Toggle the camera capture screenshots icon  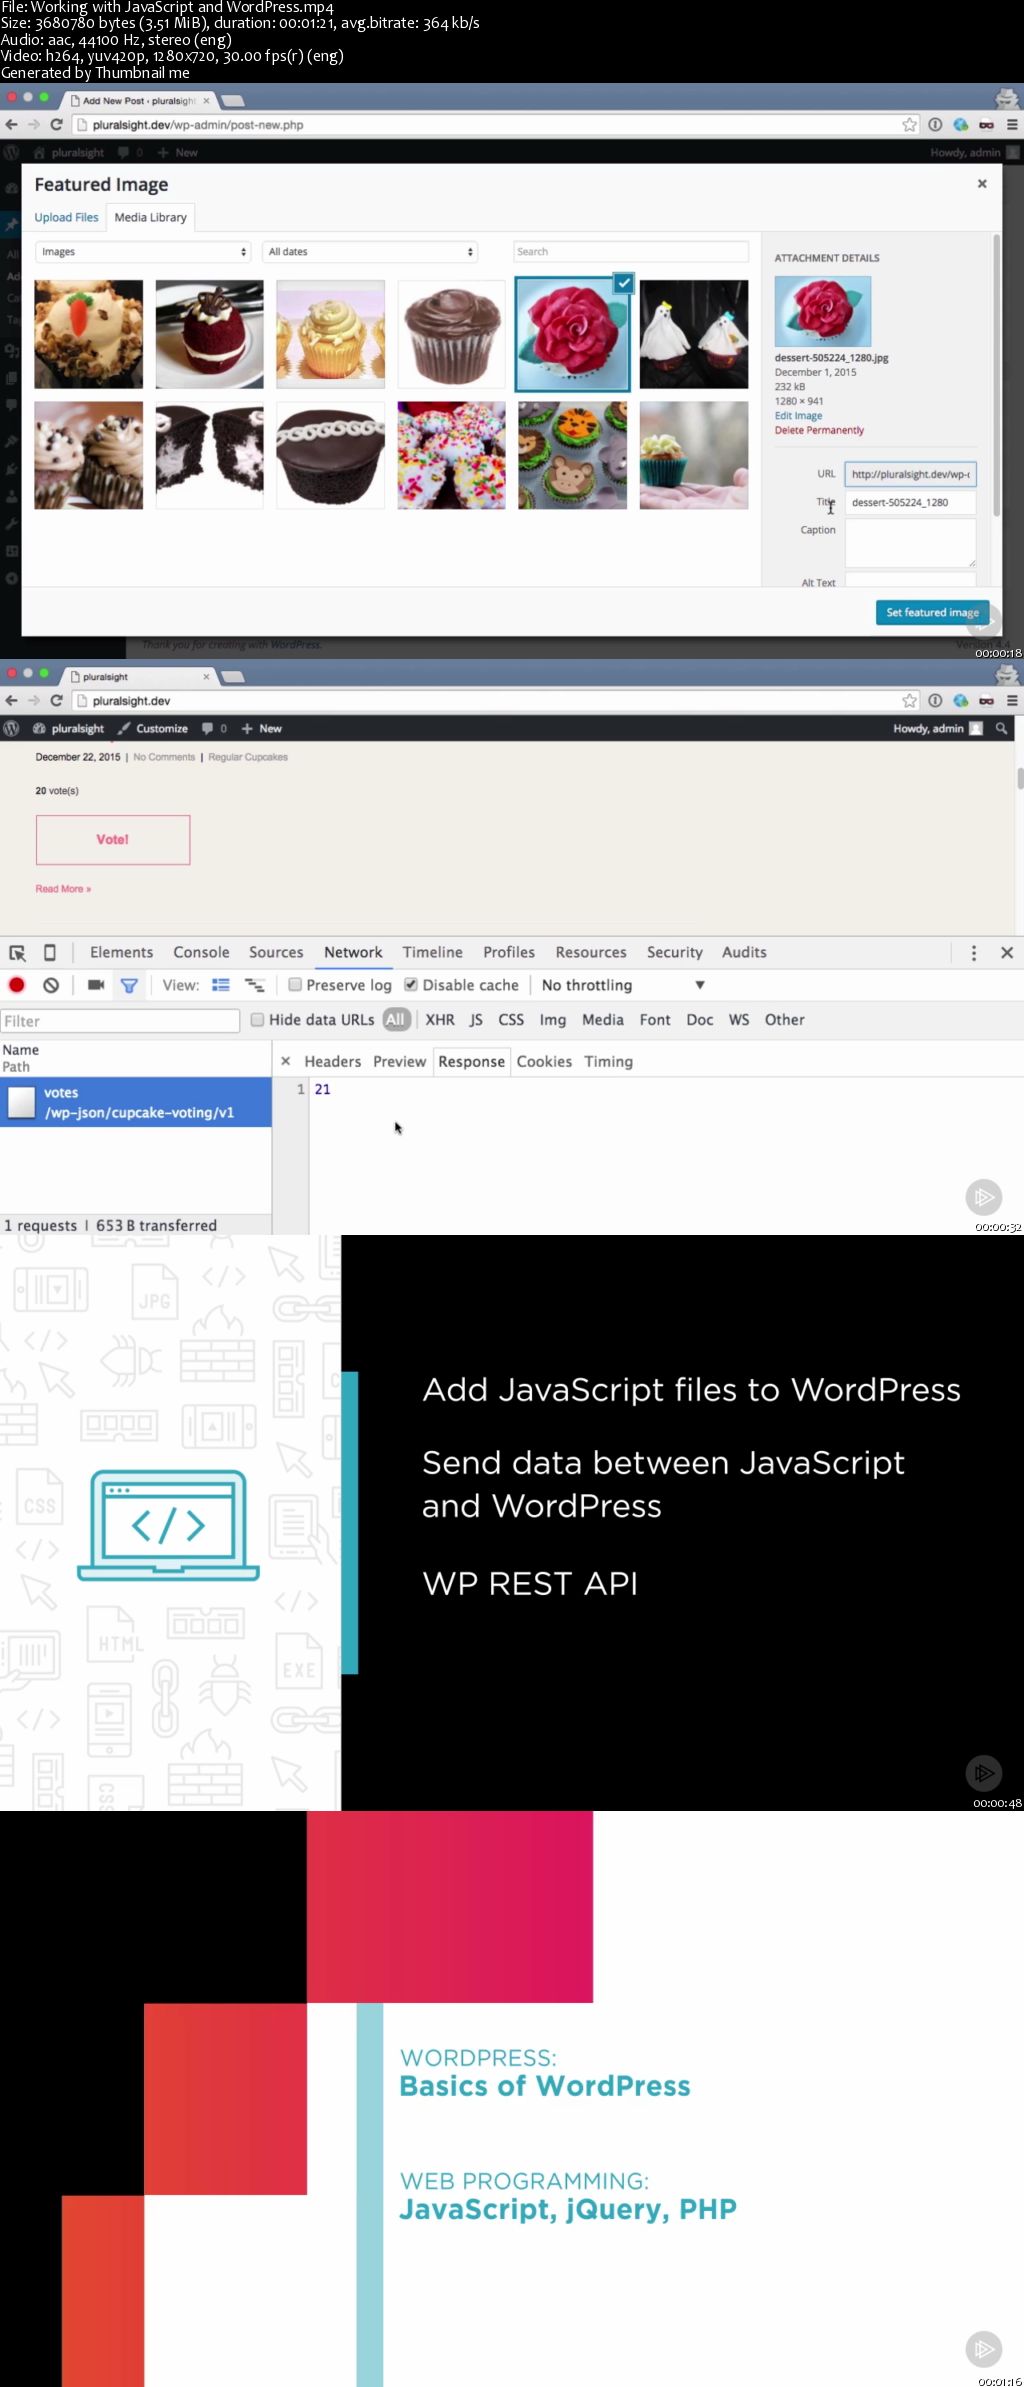coord(96,985)
